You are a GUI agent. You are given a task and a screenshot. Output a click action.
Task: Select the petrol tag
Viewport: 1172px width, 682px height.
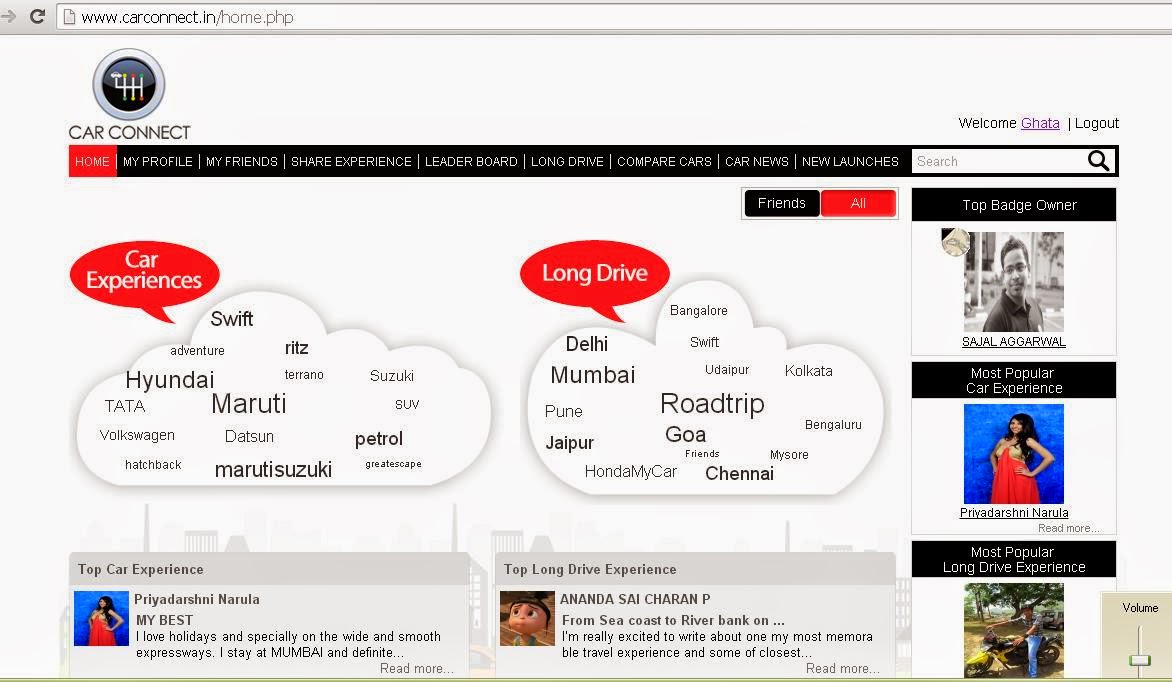(379, 439)
